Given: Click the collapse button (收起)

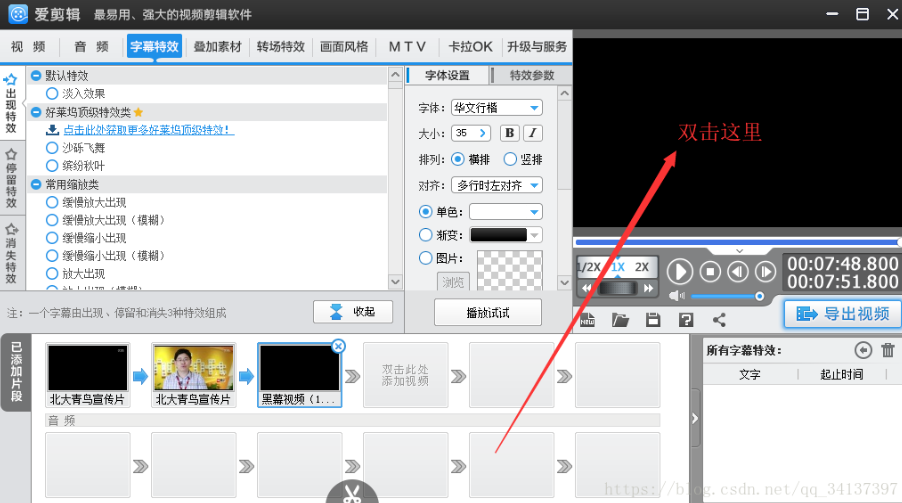Looking at the screenshot, I should point(353,312).
